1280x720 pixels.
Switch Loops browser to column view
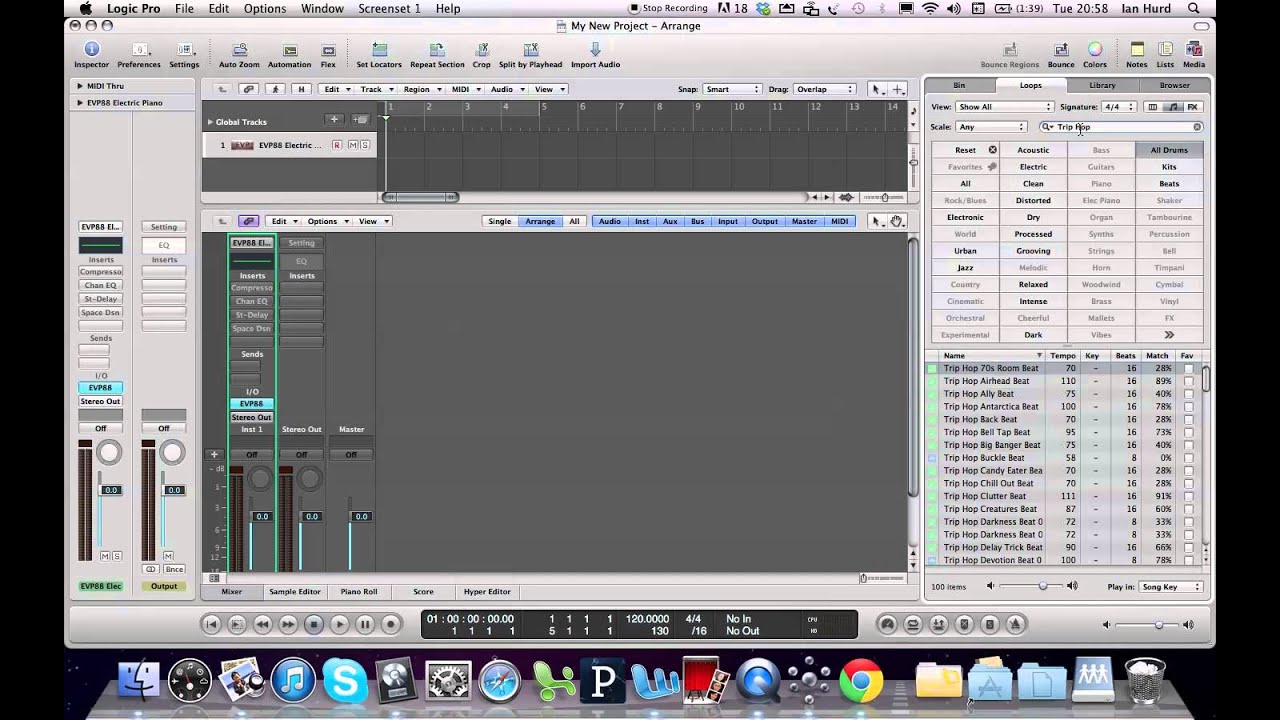click(x=1153, y=107)
